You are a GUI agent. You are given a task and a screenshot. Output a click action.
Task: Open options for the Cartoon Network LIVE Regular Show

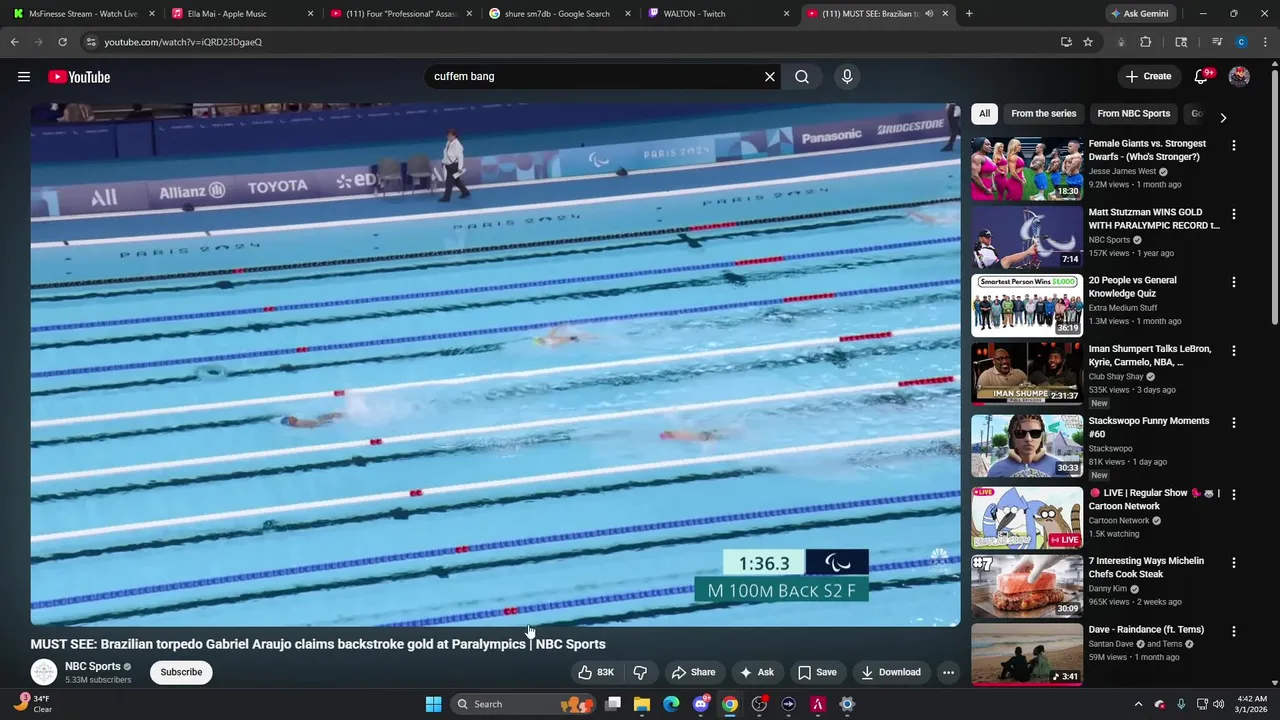1233,494
